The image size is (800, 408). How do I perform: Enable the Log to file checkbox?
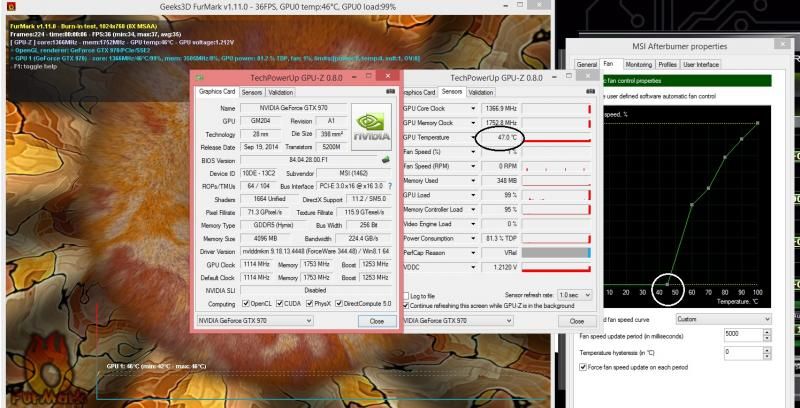tap(406, 296)
